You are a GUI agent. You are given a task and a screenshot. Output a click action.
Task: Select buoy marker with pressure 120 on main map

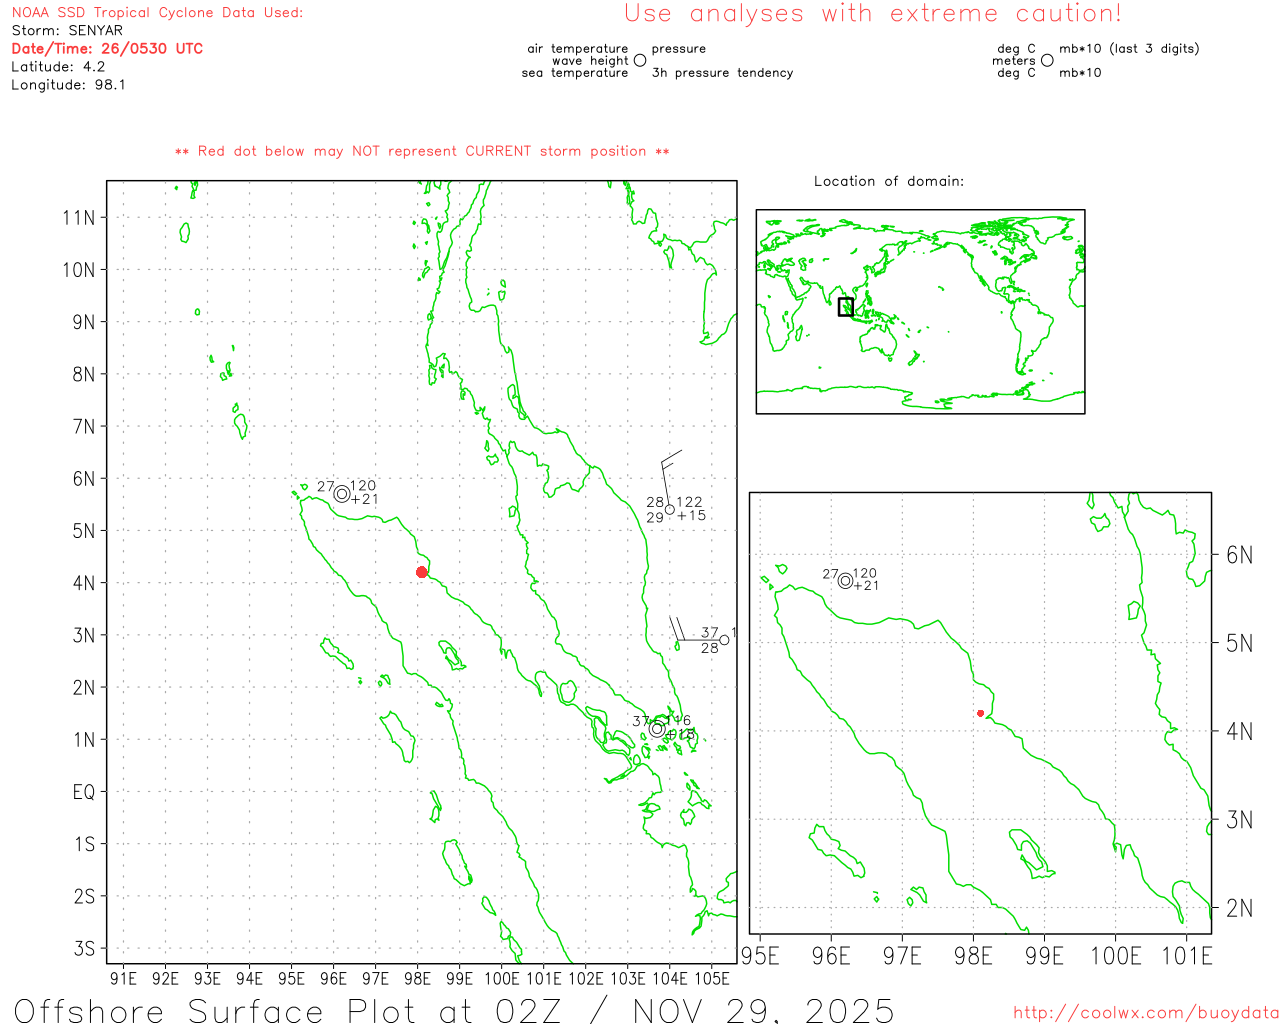[342, 493]
